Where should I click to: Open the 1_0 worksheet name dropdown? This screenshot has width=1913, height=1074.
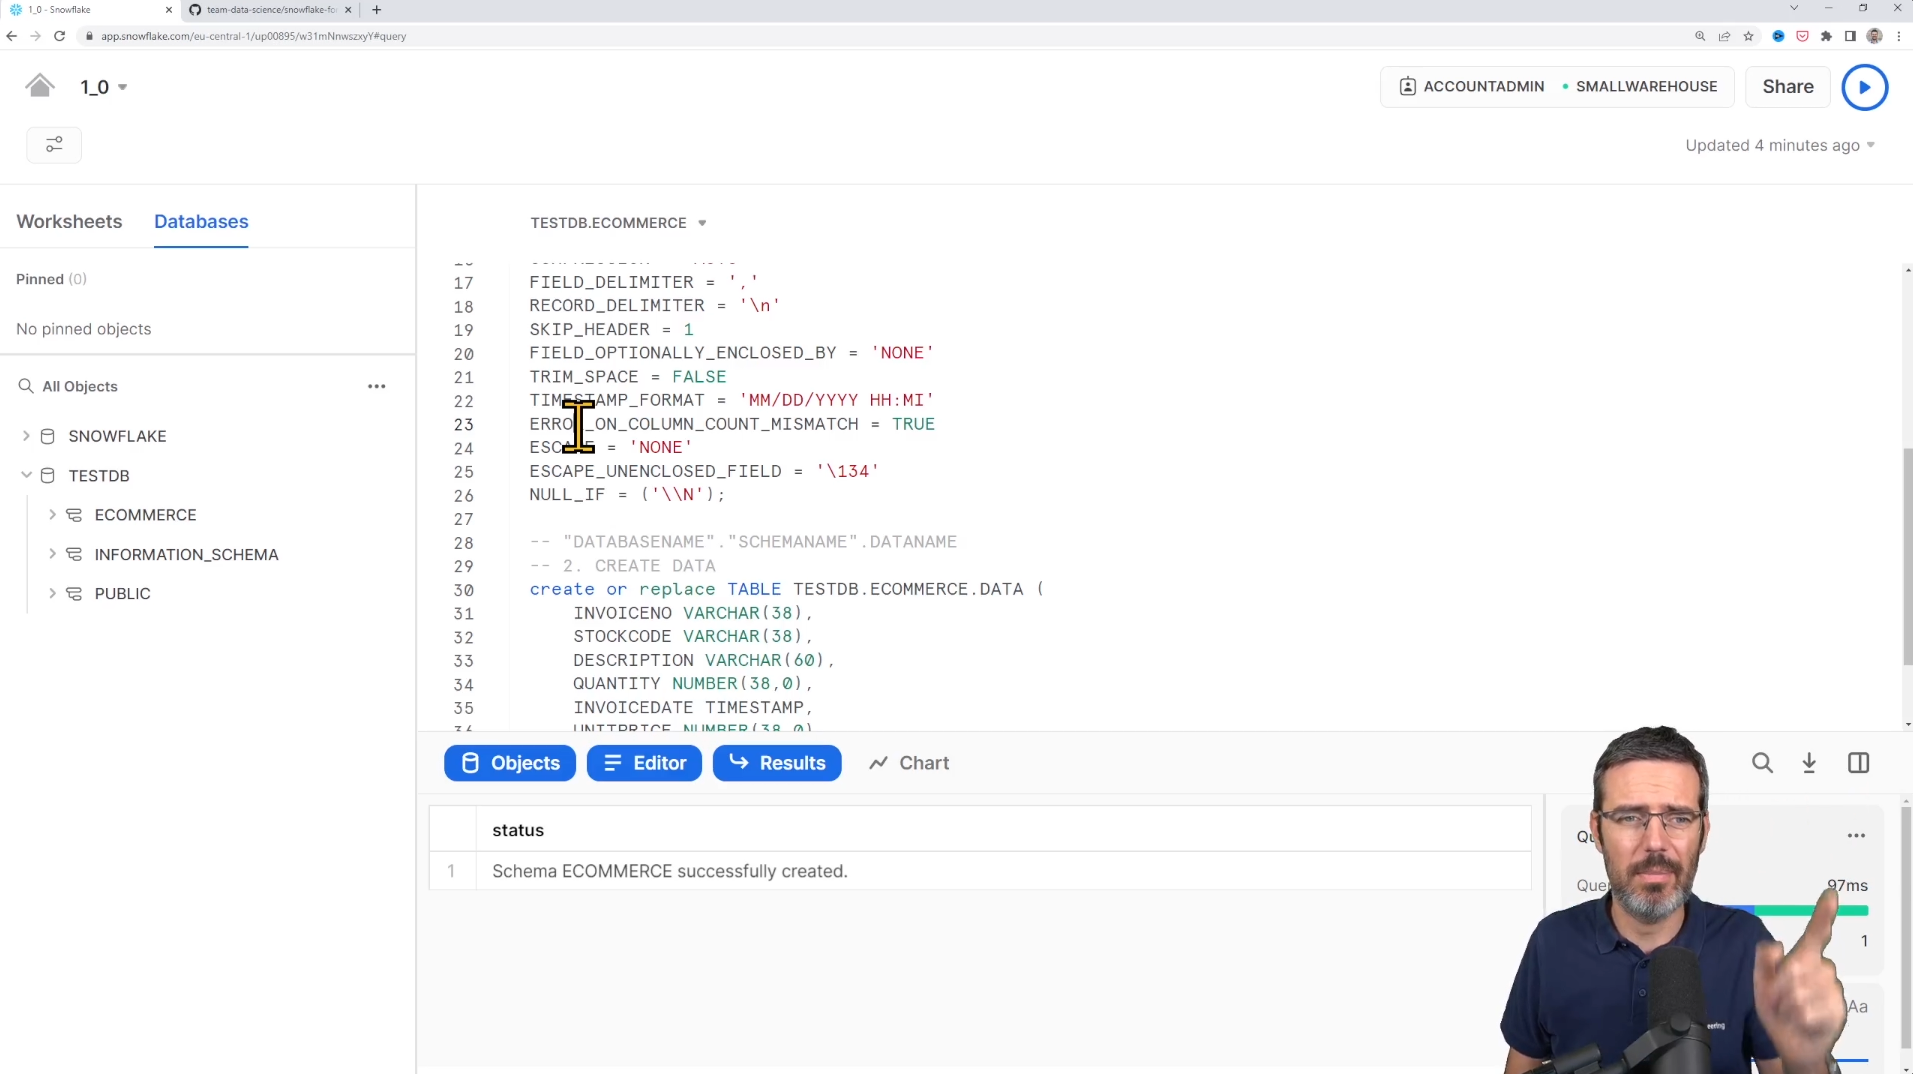[x=104, y=87]
